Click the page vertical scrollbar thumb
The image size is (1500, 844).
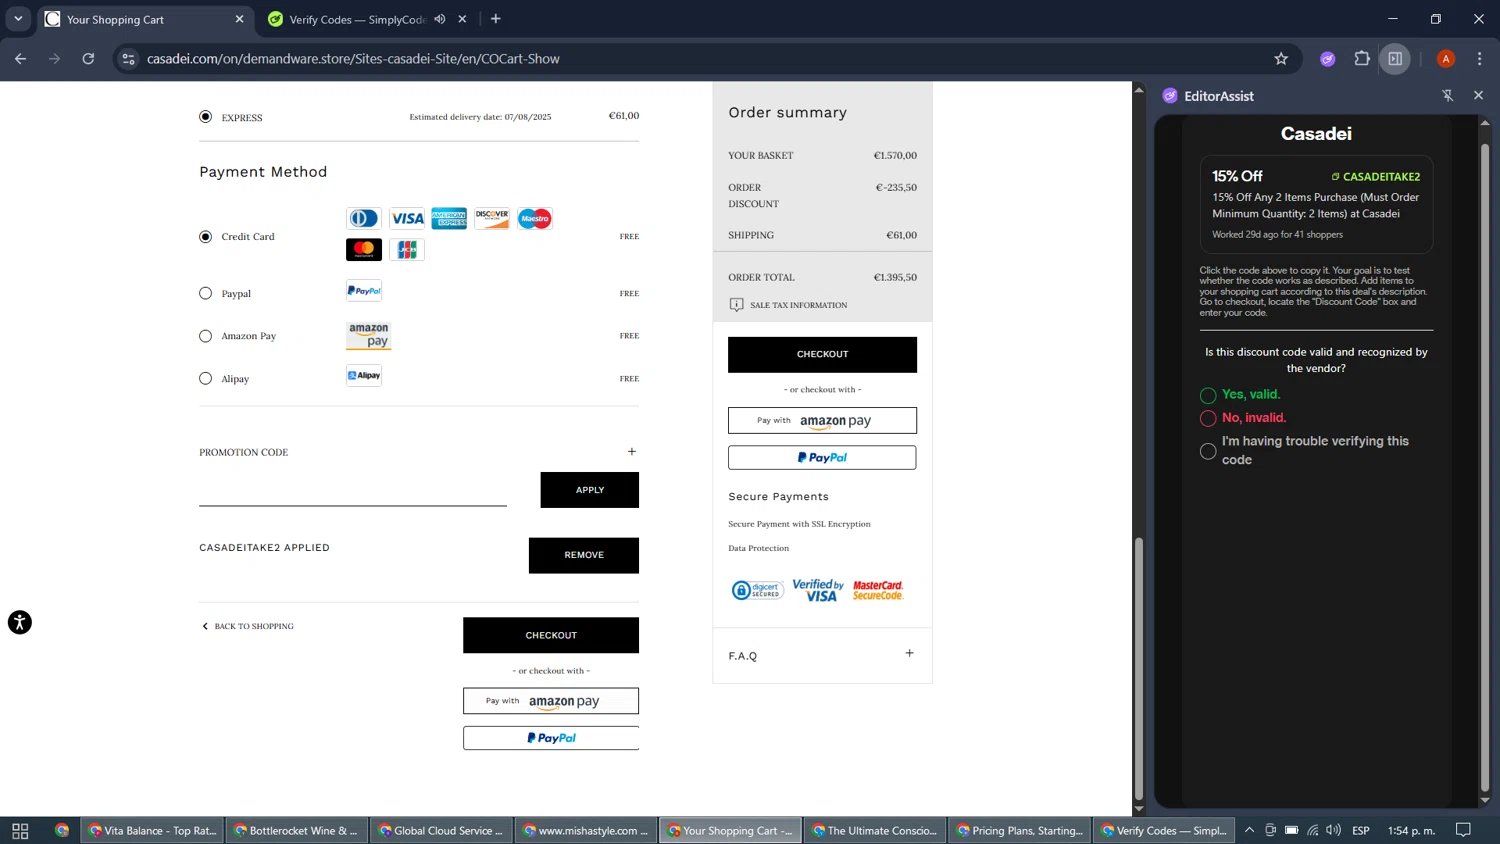1138,669
